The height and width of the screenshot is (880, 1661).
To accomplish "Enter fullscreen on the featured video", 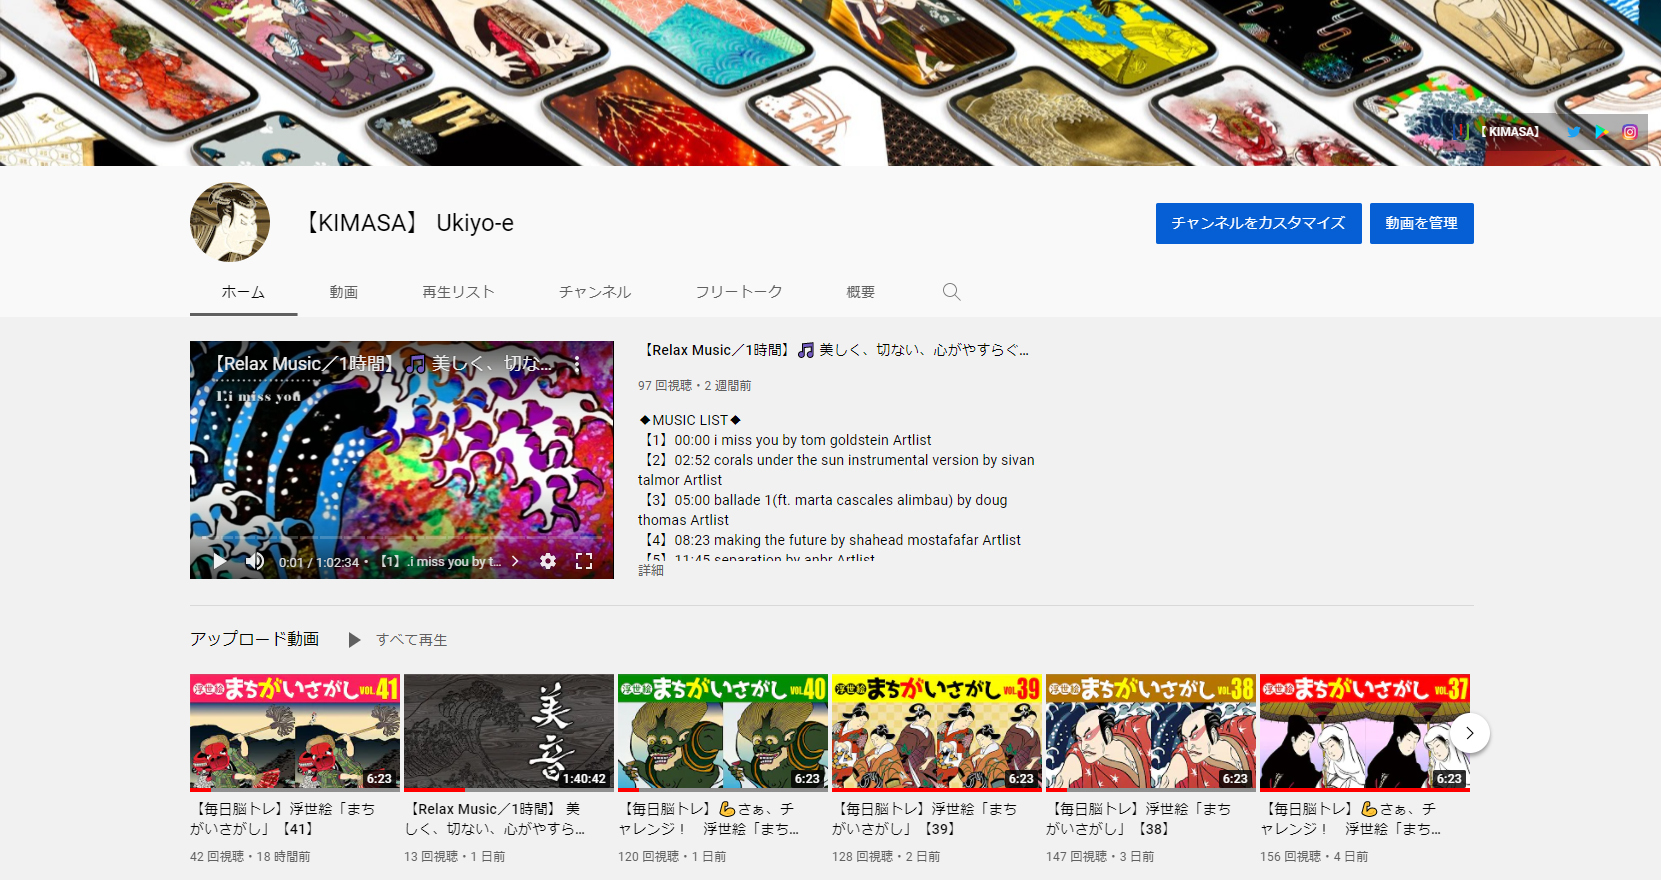I will pos(584,561).
